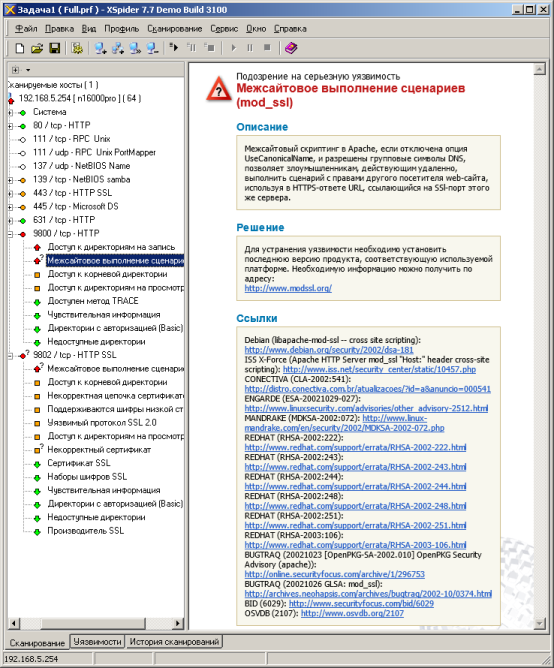The image size is (554, 668).
Task: Select 137 / udp - NetBIOS Name row
Action: point(81,166)
